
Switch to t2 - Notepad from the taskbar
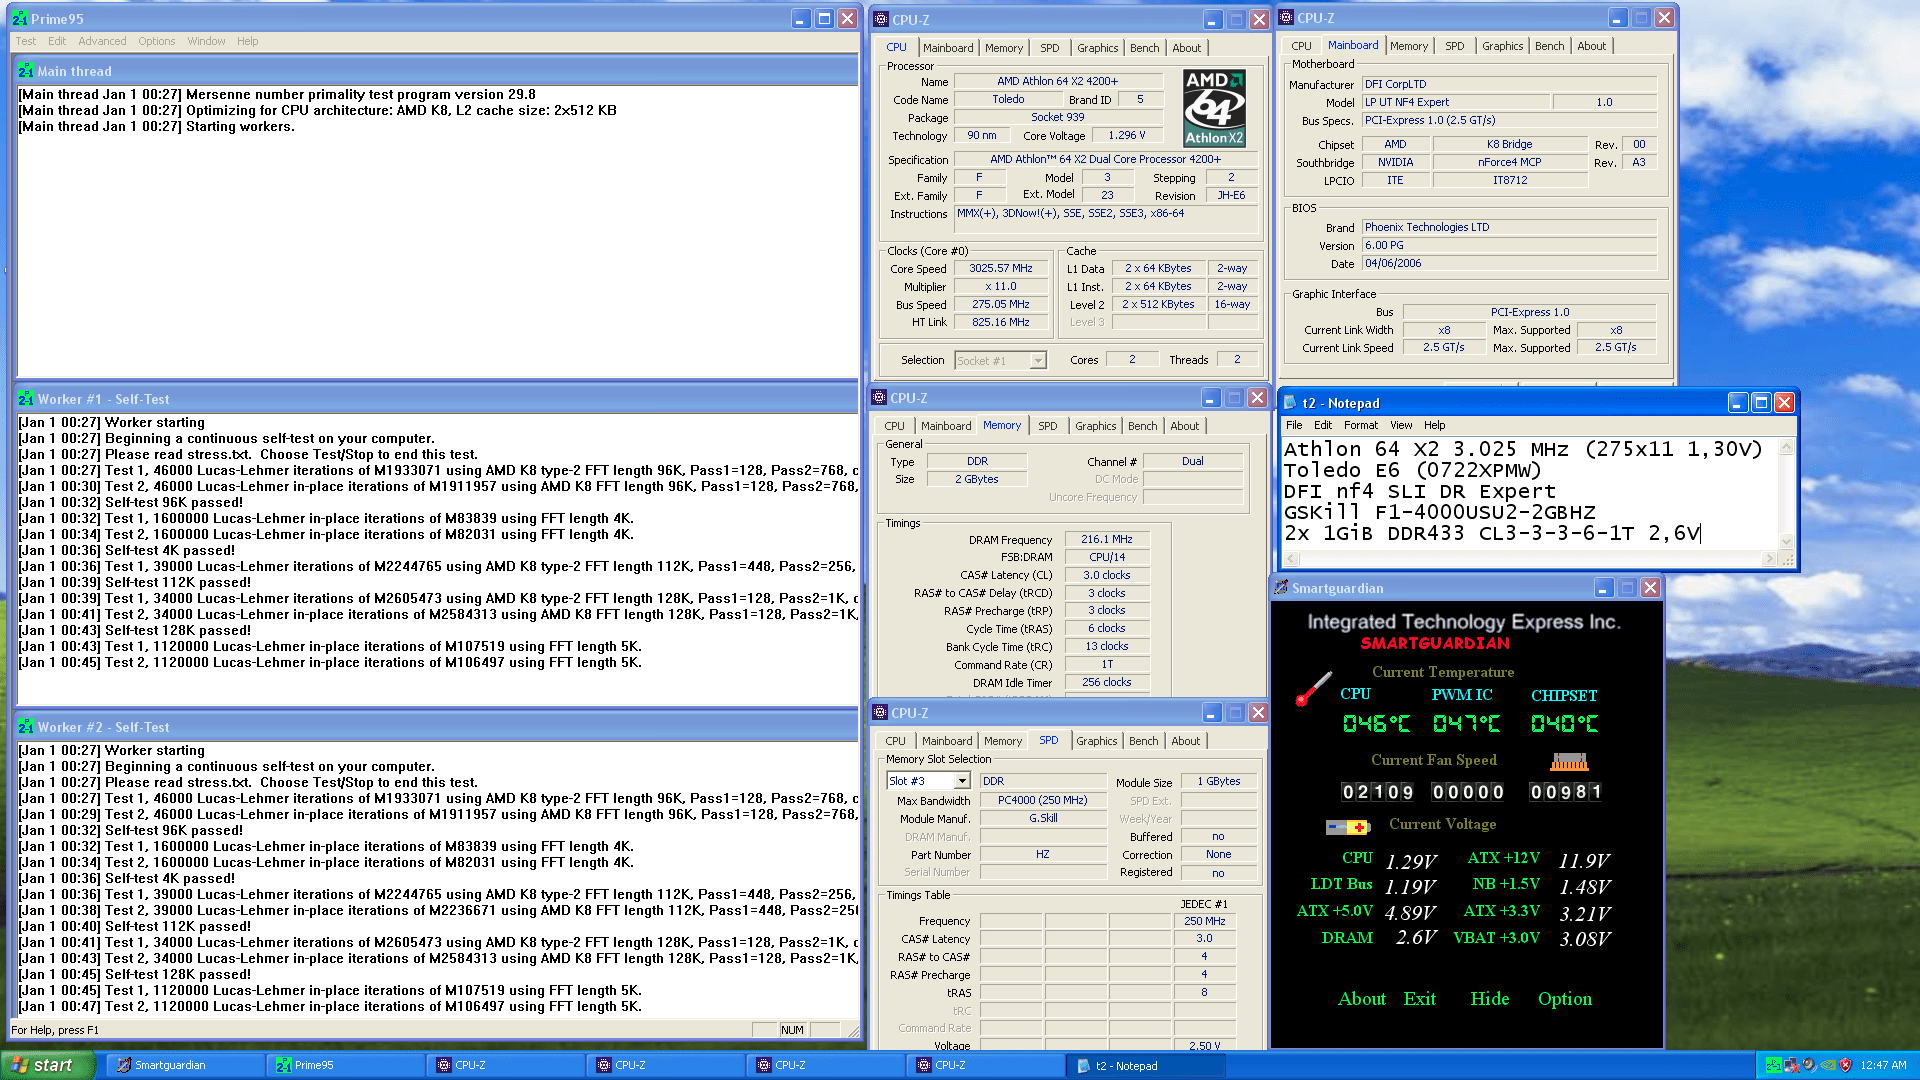[1145, 1066]
